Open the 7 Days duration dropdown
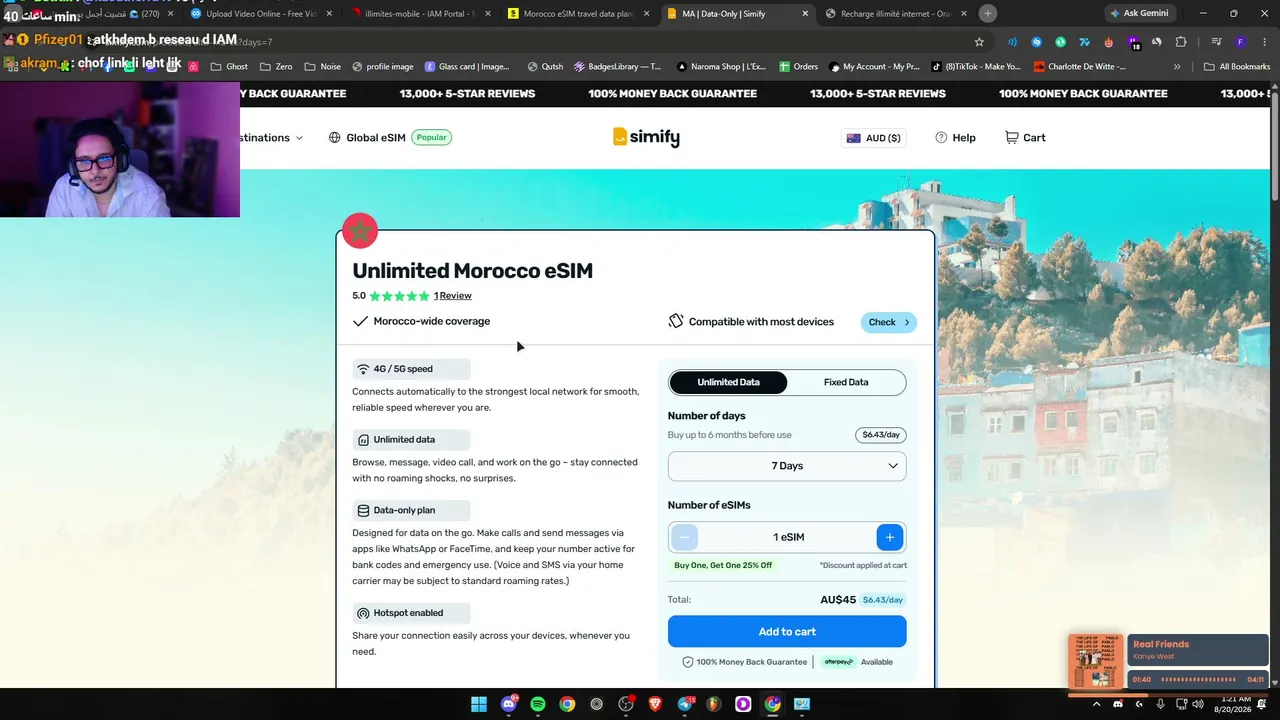The width and height of the screenshot is (1280, 720). pos(787,466)
